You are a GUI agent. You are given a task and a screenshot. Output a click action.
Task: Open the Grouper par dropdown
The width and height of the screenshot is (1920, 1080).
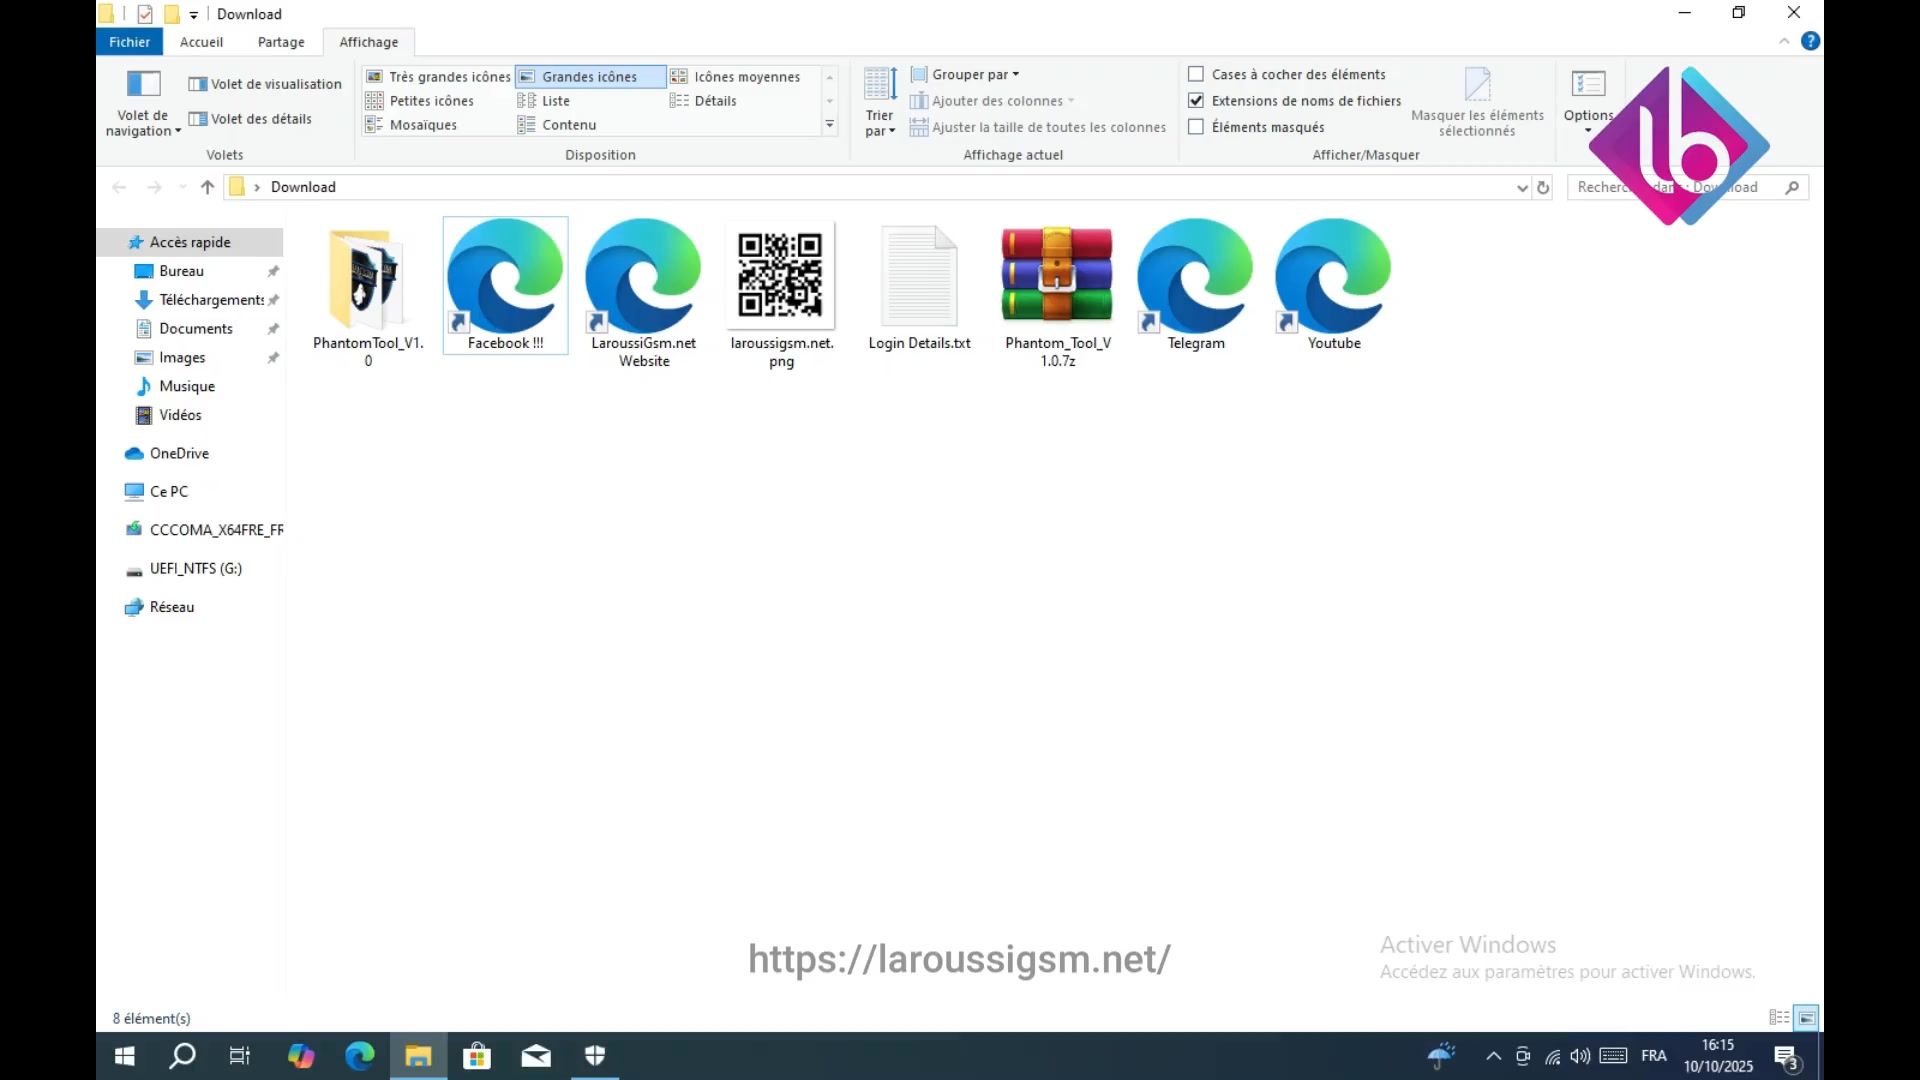(965, 75)
